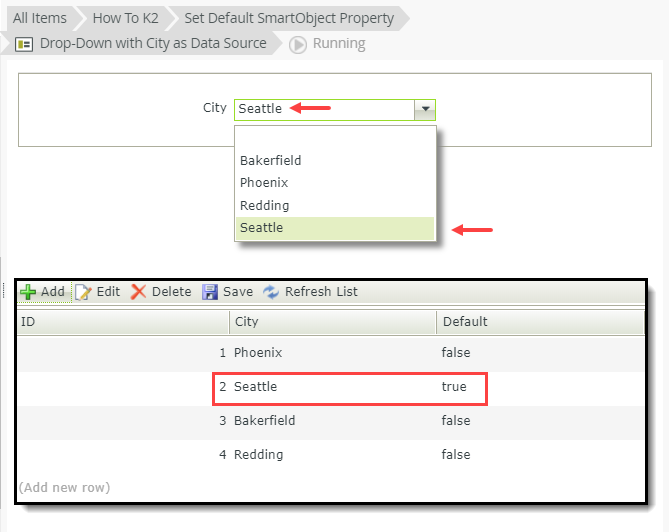Screen dimensions: 669x532
Task: Click the City column header
Action: (x=333, y=322)
